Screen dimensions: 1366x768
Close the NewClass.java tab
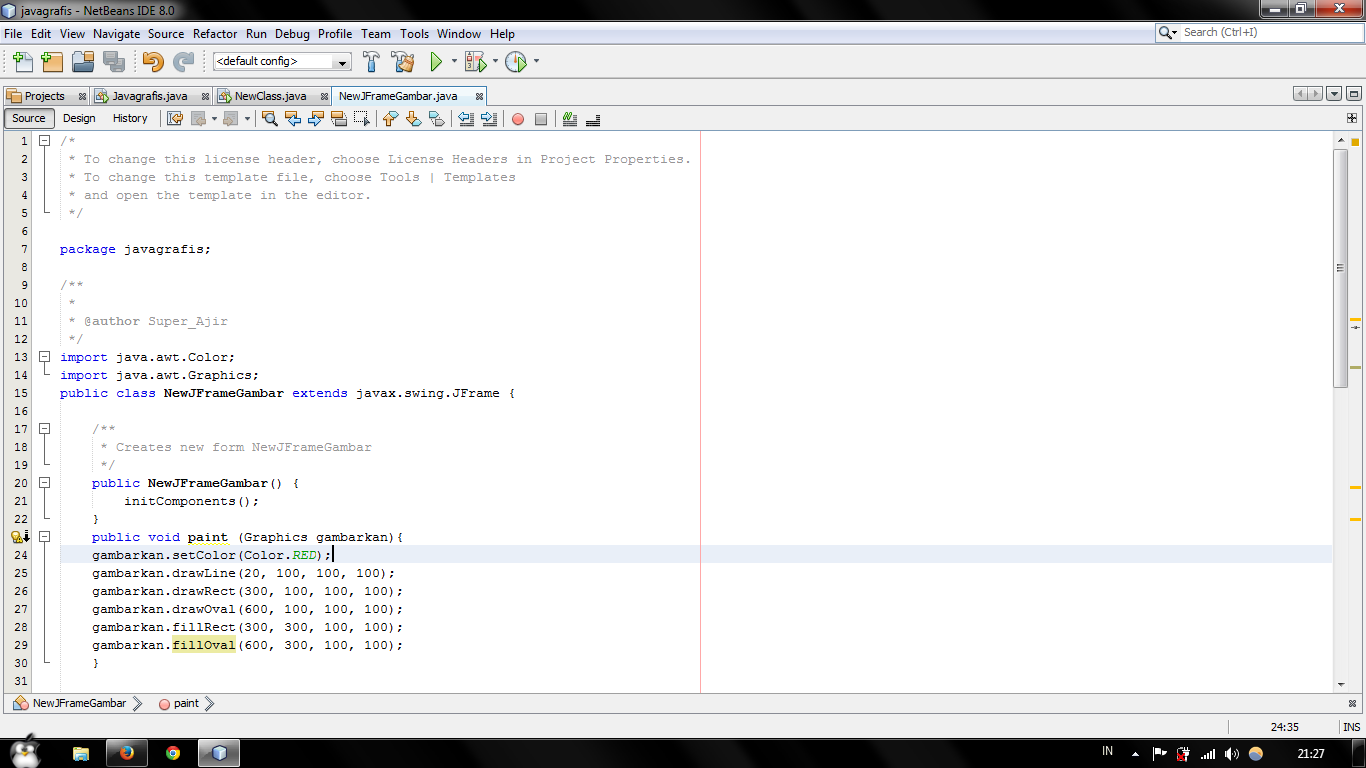[x=326, y=96]
